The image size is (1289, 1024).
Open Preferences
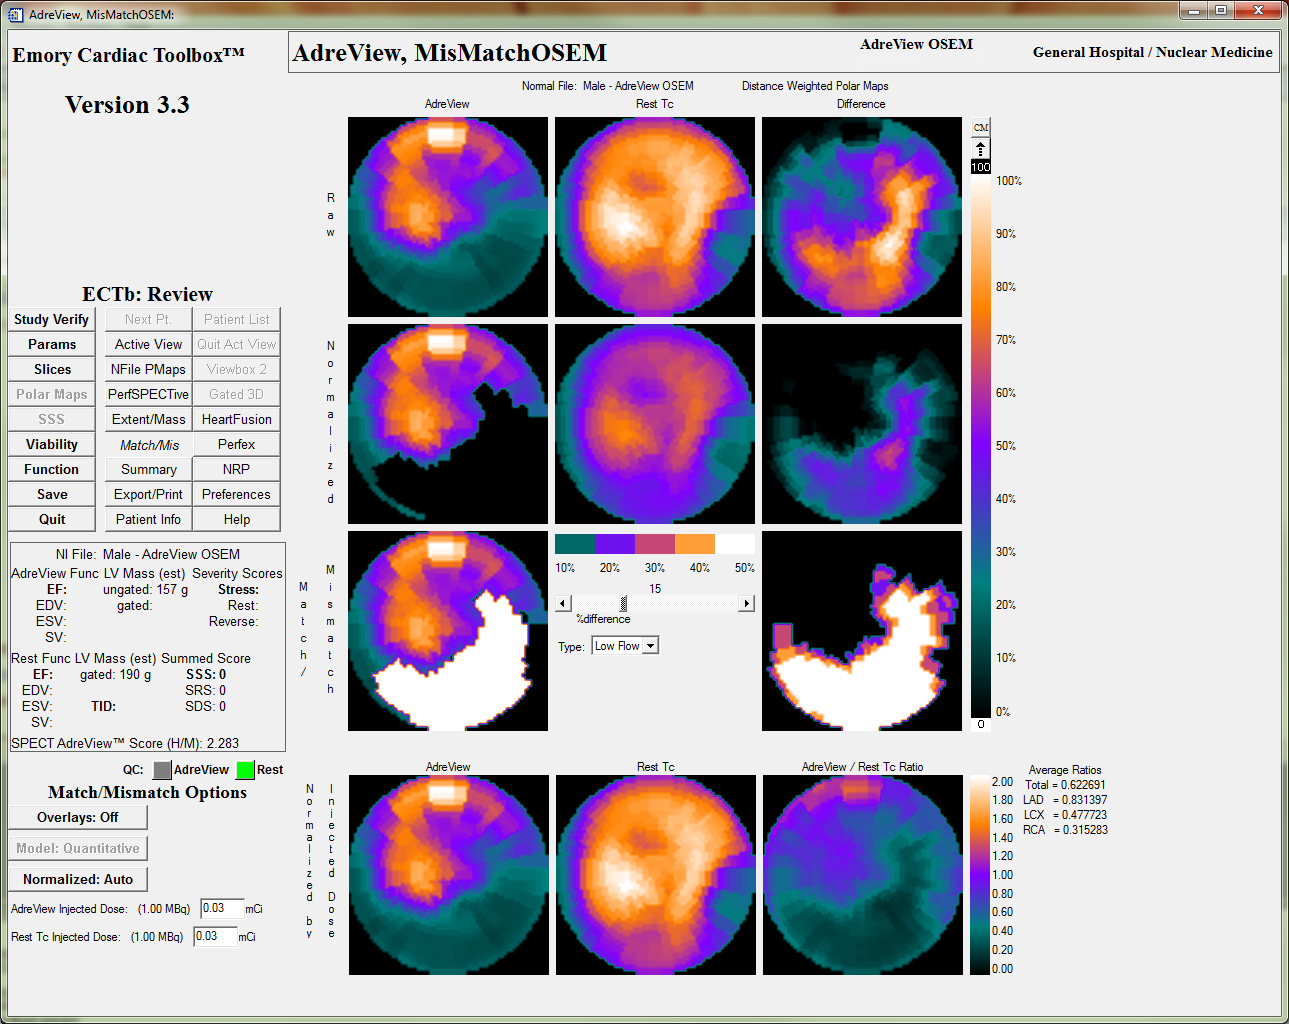coord(237,494)
